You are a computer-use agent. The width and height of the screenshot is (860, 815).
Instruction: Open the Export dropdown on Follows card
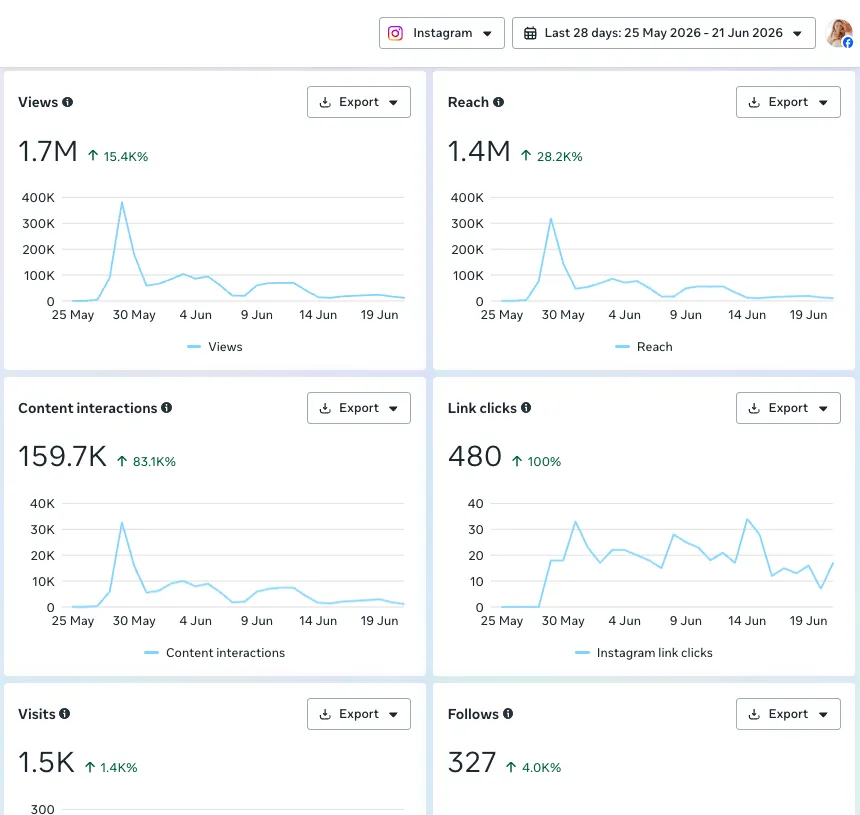pyautogui.click(x=788, y=714)
